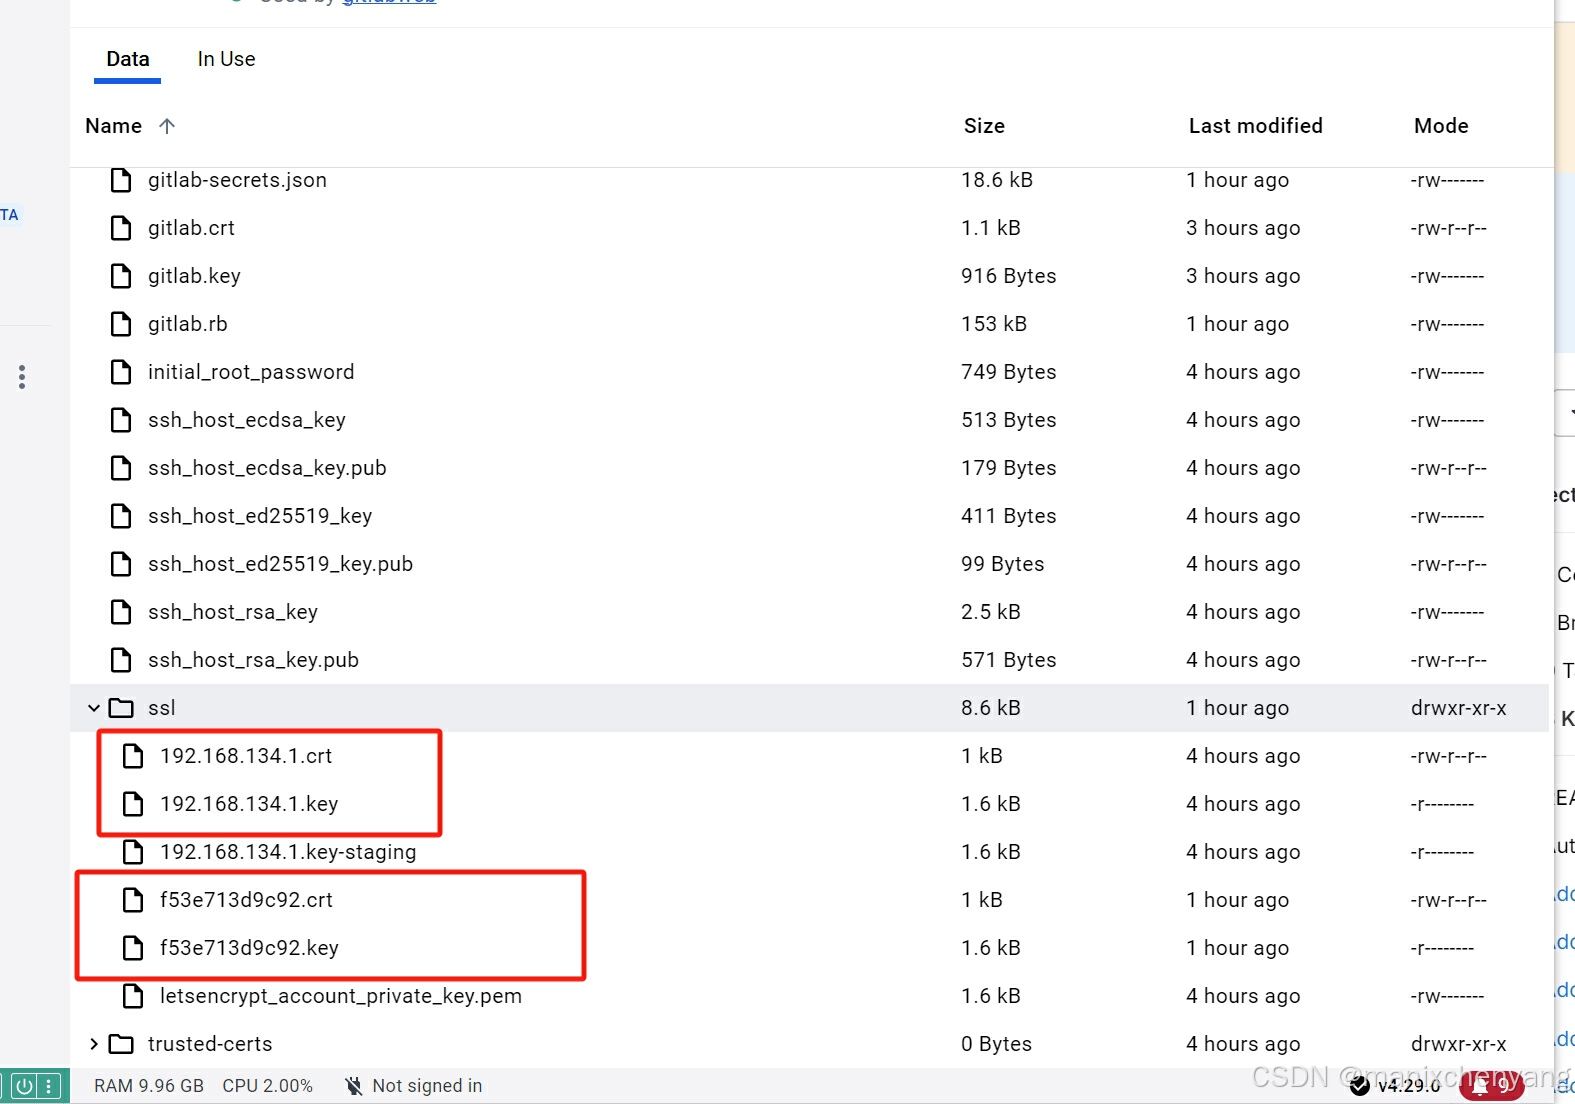The width and height of the screenshot is (1575, 1104).
Task: Switch to the Data tab
Action: point(128,59)
